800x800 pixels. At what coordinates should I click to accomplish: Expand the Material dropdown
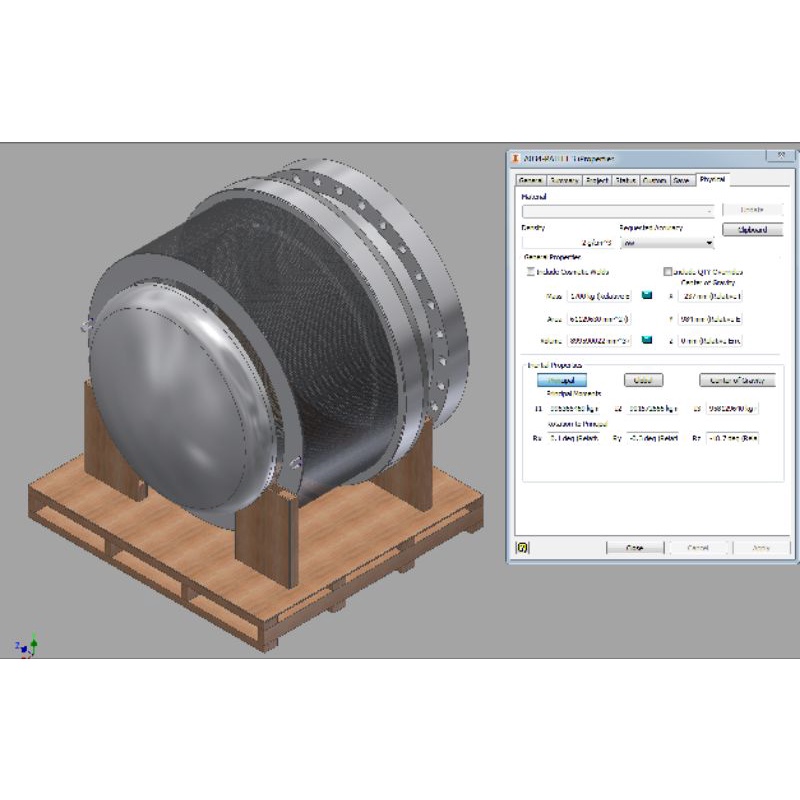616,210
